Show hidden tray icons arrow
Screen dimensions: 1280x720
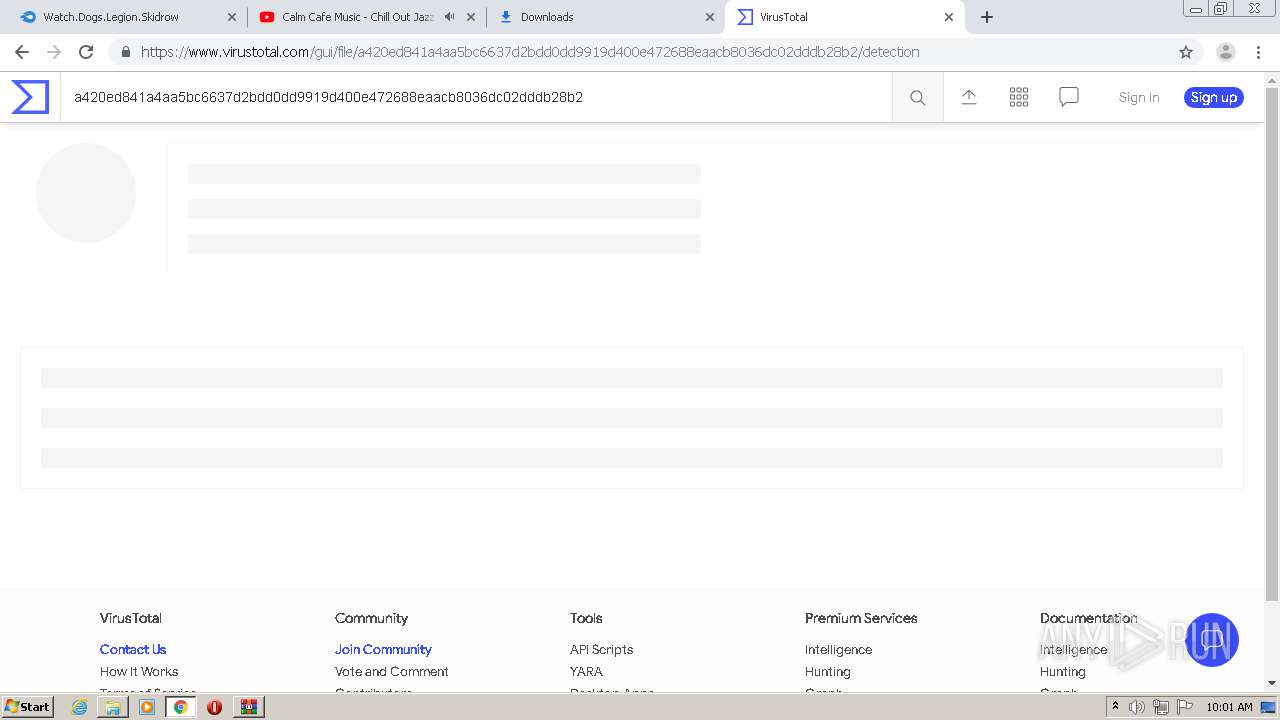(1115, 706)
